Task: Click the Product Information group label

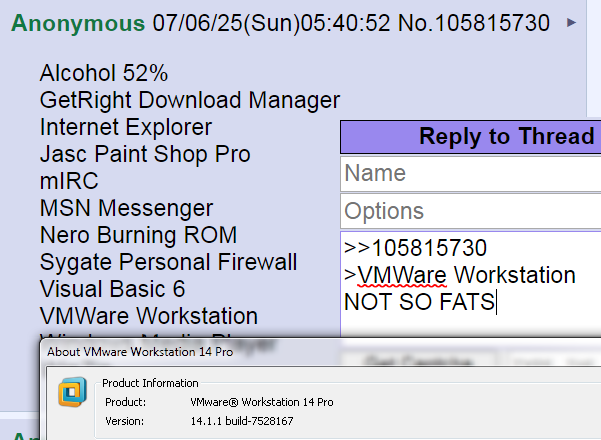Action: (x=150, y=383)
